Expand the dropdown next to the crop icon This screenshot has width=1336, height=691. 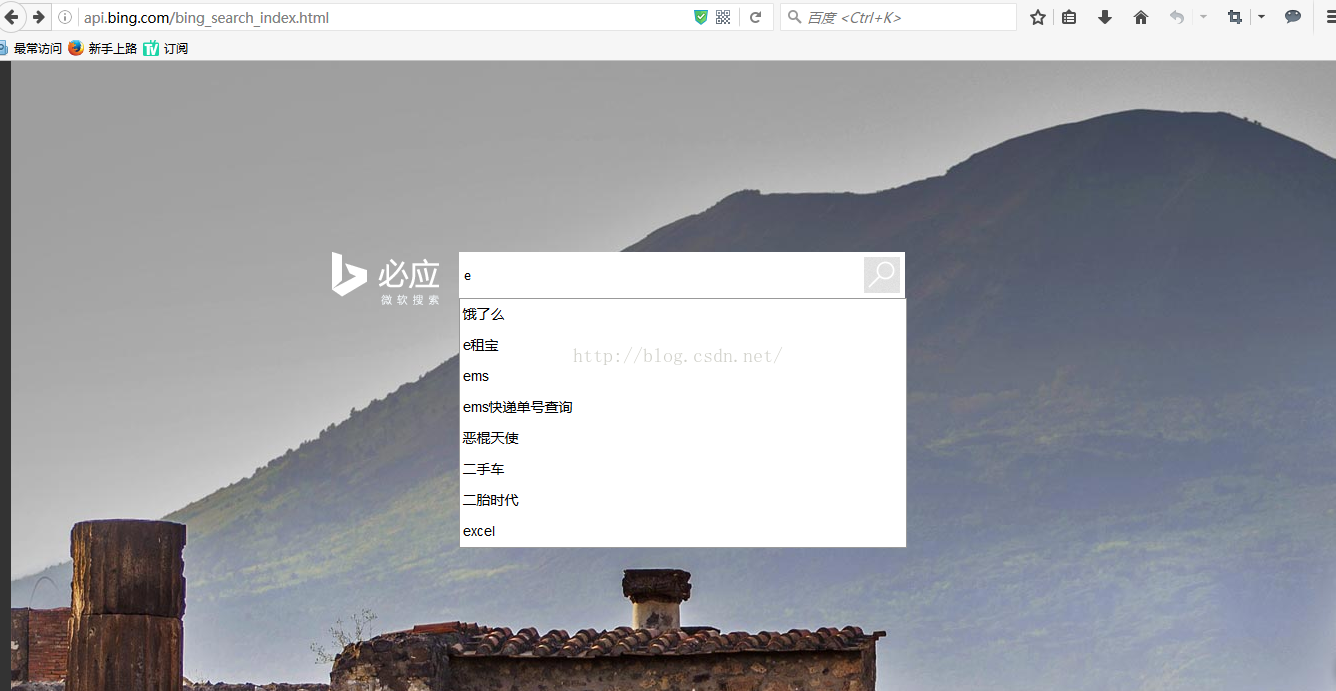tap(1261, 17)
